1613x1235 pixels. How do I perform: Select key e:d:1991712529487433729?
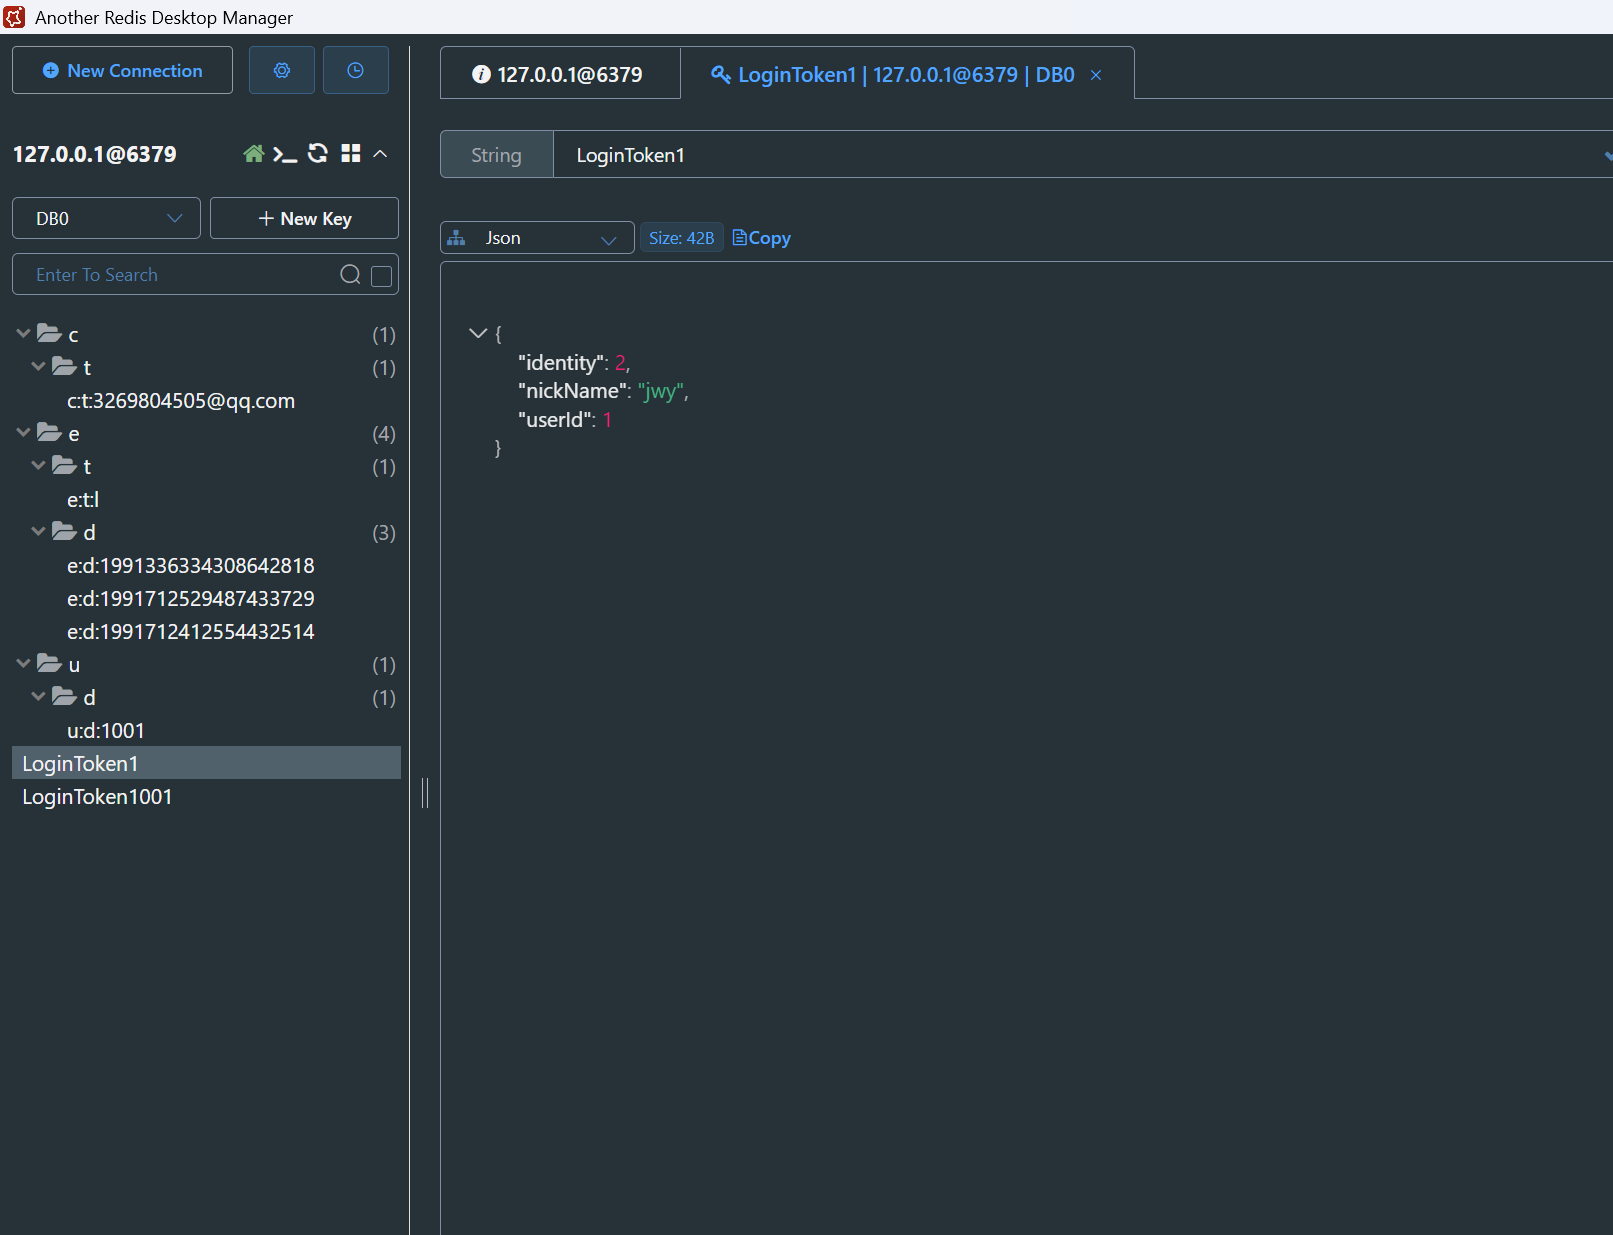click(191, 599)
